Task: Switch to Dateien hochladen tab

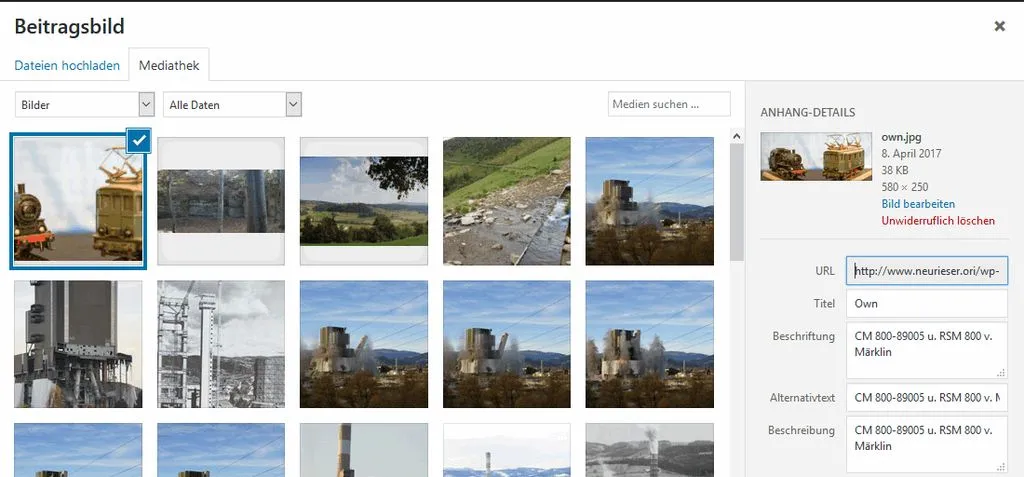Action: (x=67, y=65)
